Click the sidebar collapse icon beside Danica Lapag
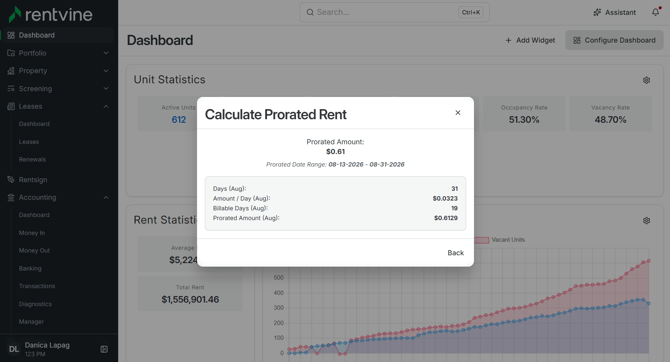Image resolution: width=670 pixels, height=362 pixels. click(x=104, y=349)
